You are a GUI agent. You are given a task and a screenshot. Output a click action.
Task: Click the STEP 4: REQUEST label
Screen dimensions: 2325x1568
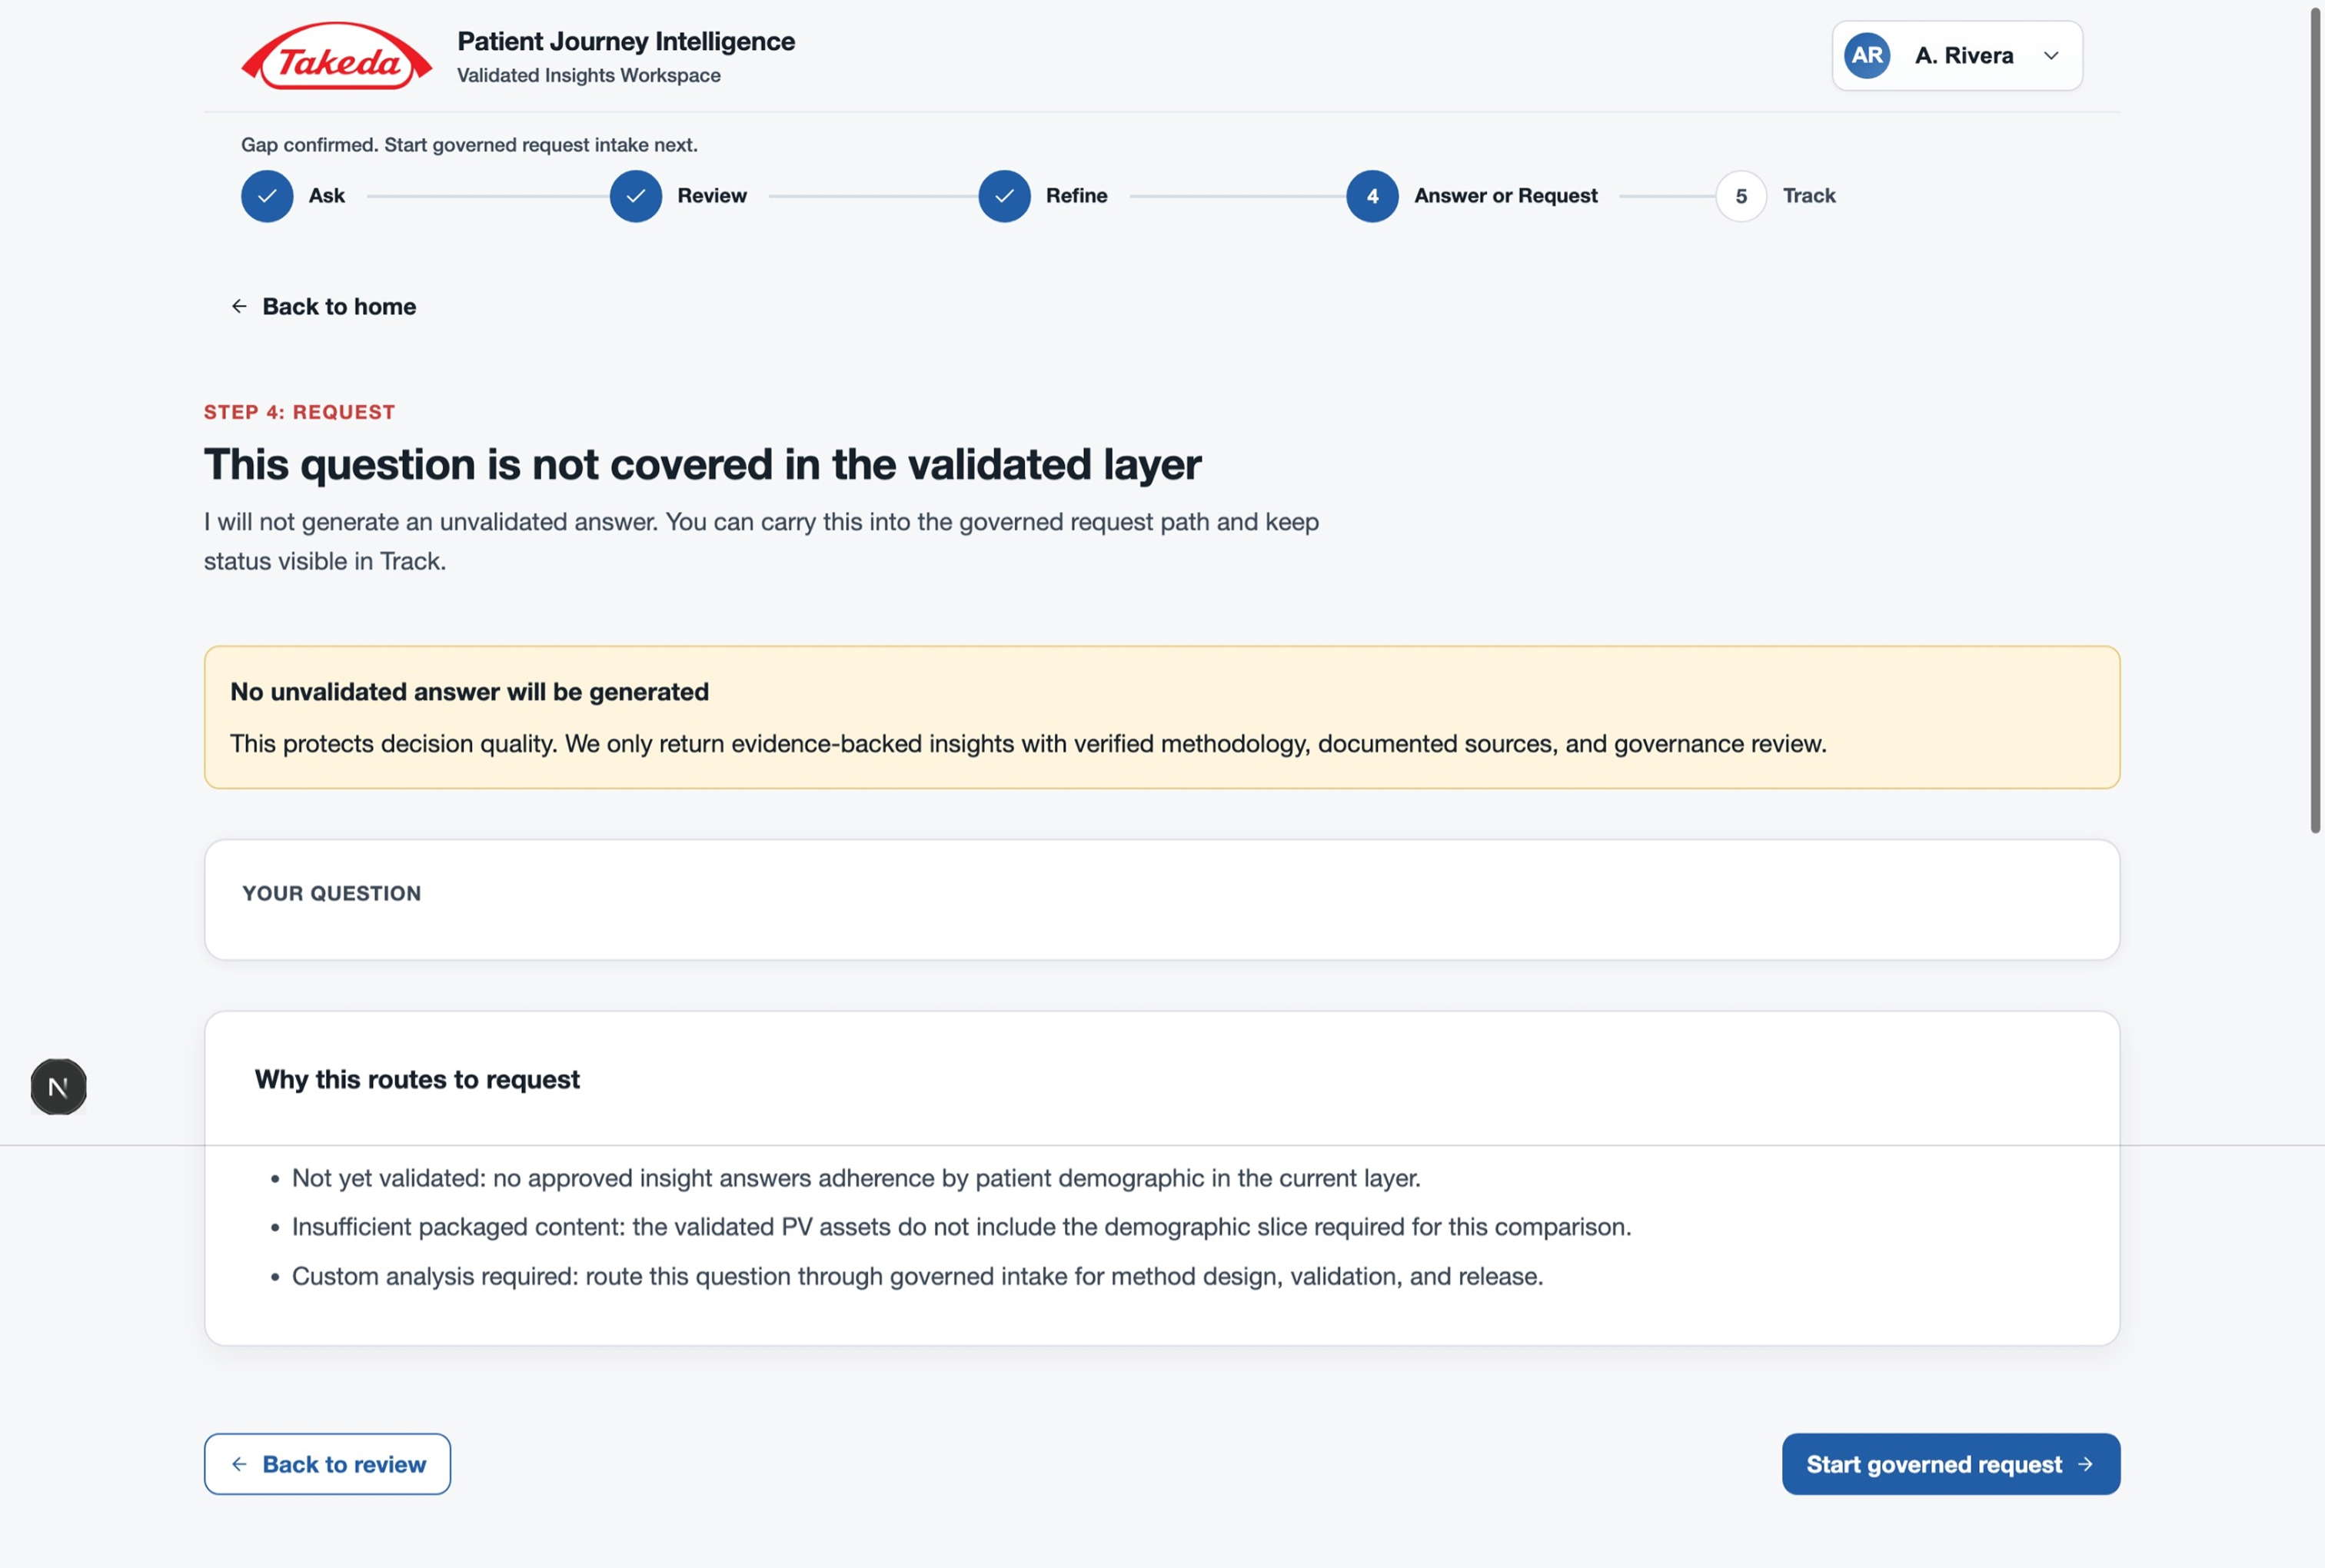[299, 412]
